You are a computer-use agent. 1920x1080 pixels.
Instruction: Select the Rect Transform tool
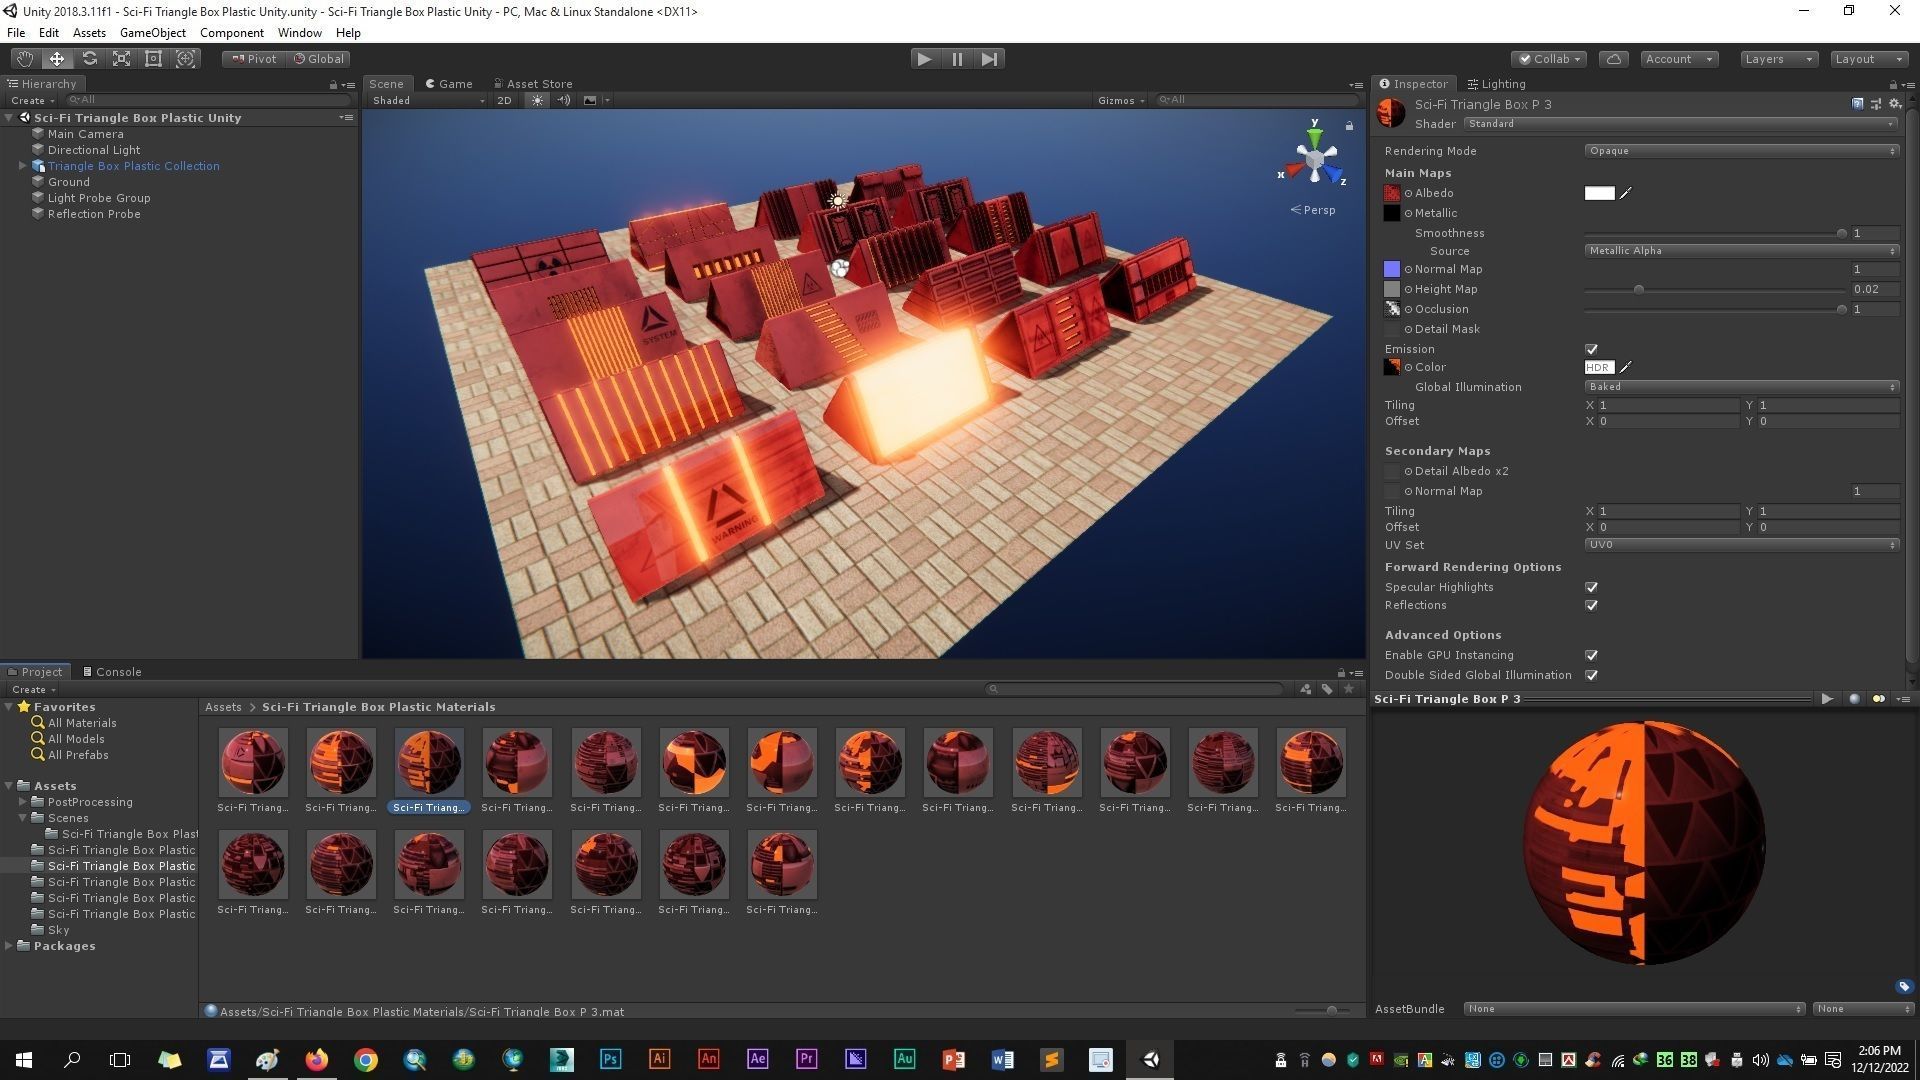(x=153, y=59)
